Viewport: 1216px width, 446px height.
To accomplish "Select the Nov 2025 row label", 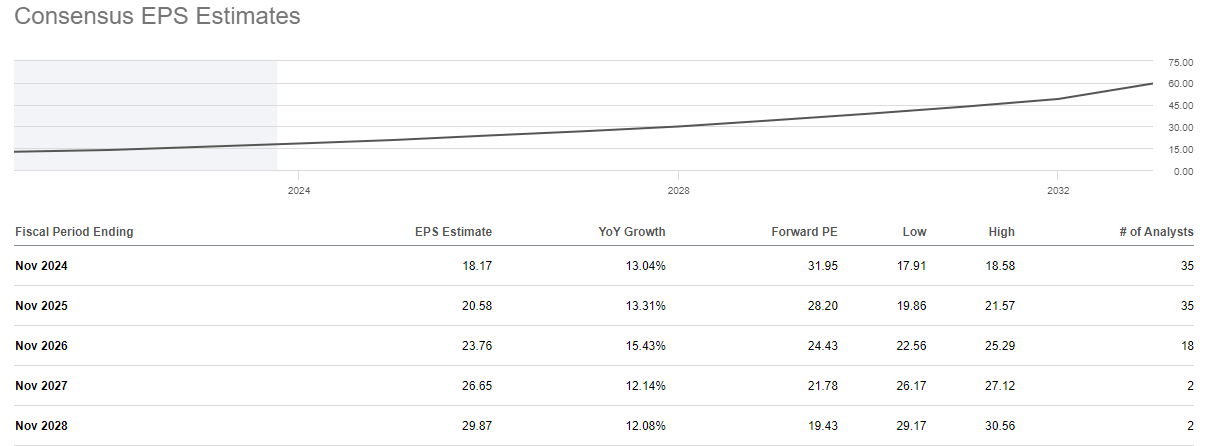I will pos(41,306).
